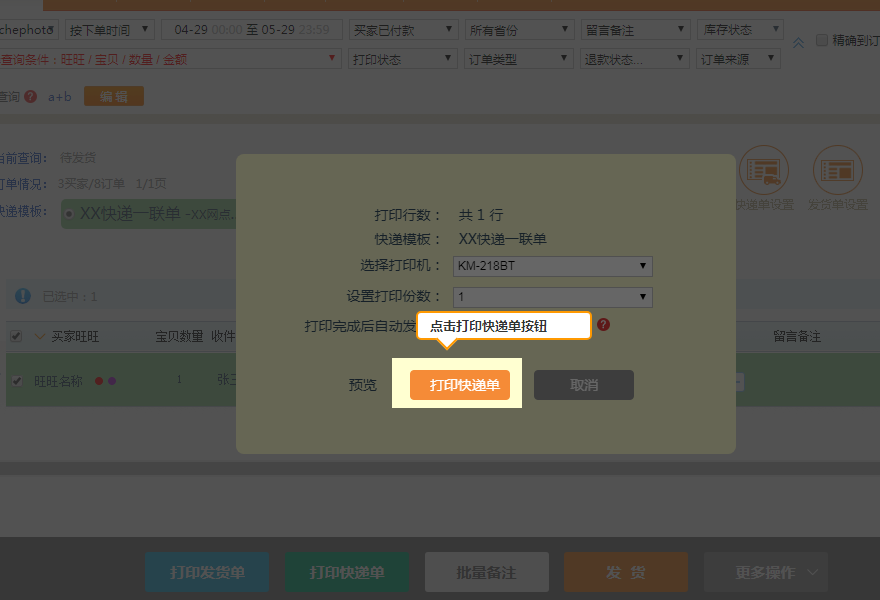Click the red dot beside 旺旺名称
880x600 pixels.
click(99, 381)
